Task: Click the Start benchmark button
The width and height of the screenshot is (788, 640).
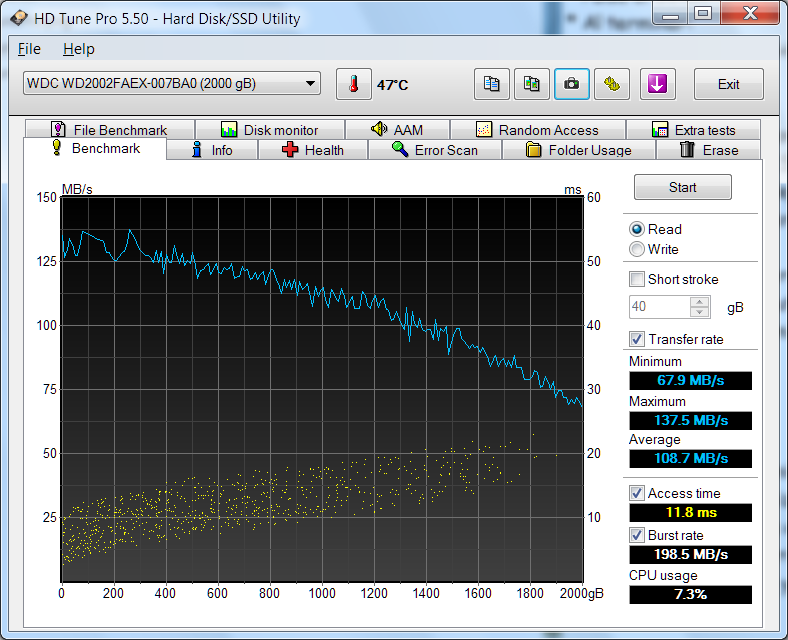Action: coord(682,187)
